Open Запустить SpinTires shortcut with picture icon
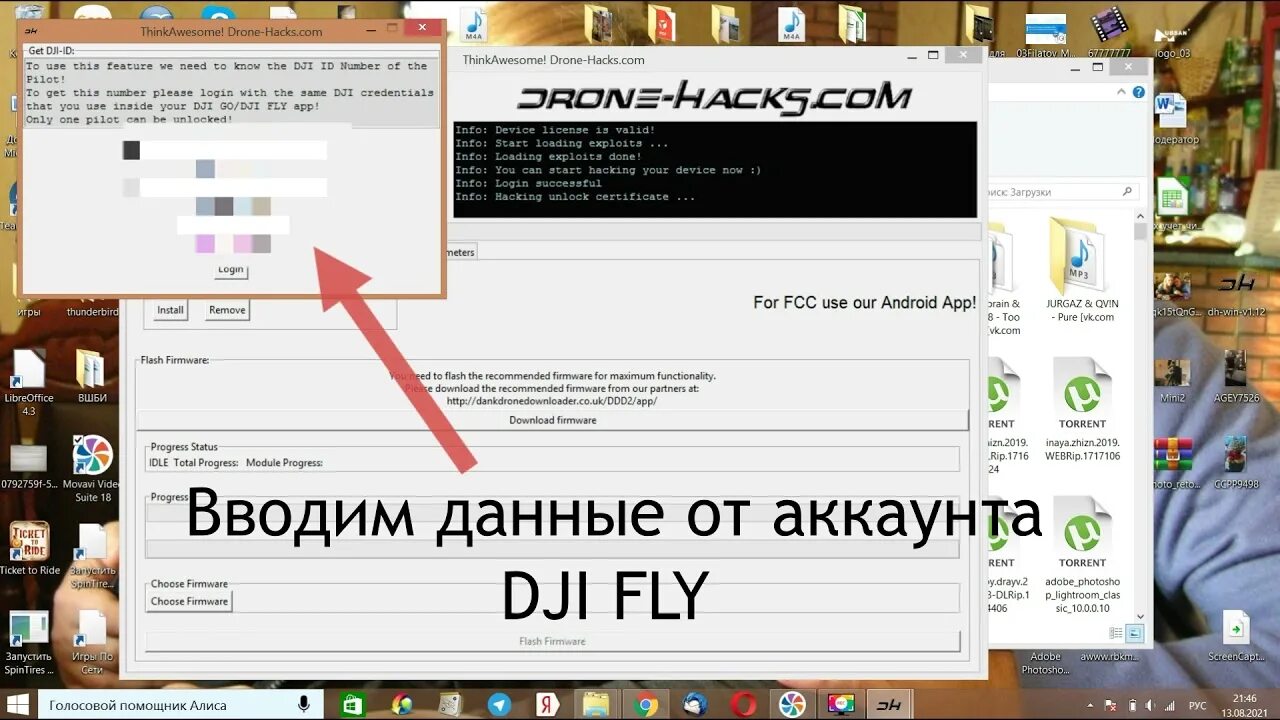The image size is (1280, 720). [29, 642]
